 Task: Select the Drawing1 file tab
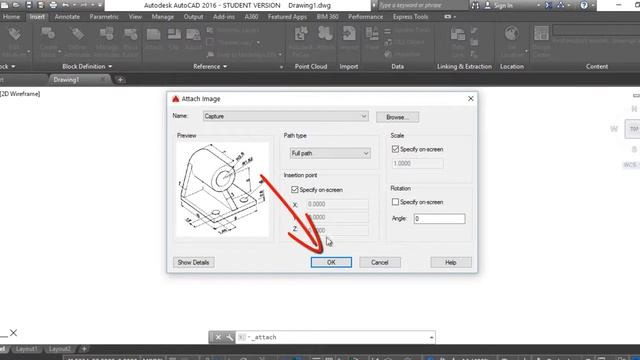66,80
